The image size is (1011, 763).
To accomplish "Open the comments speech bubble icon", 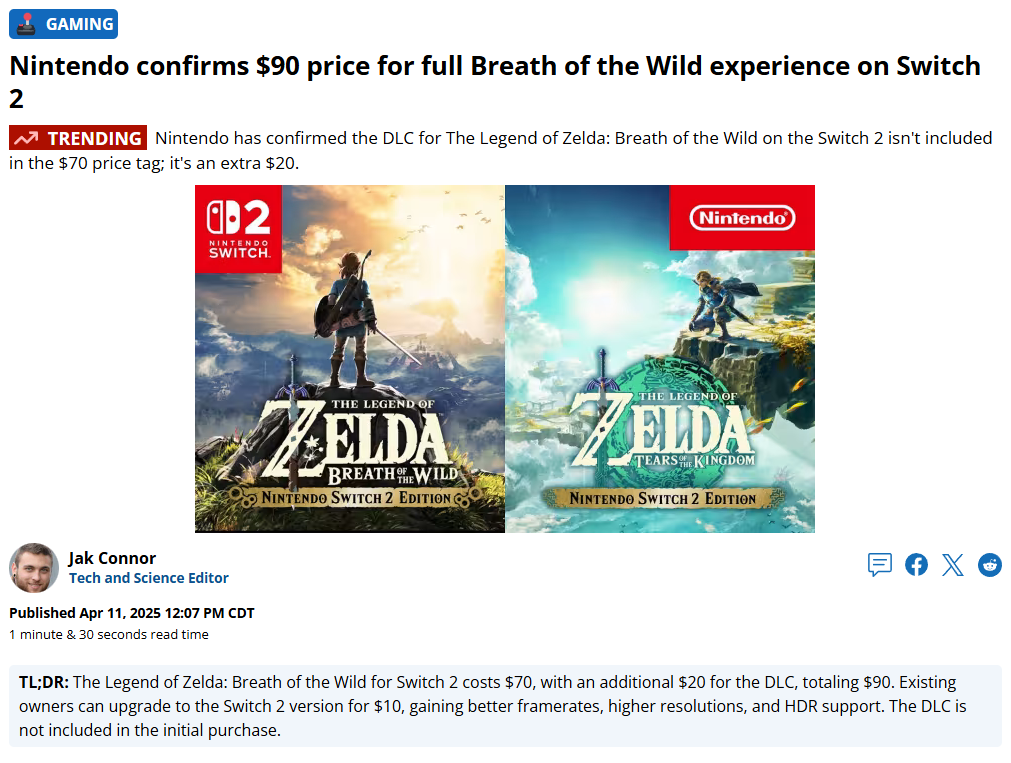I will click(x=879, y=564).
